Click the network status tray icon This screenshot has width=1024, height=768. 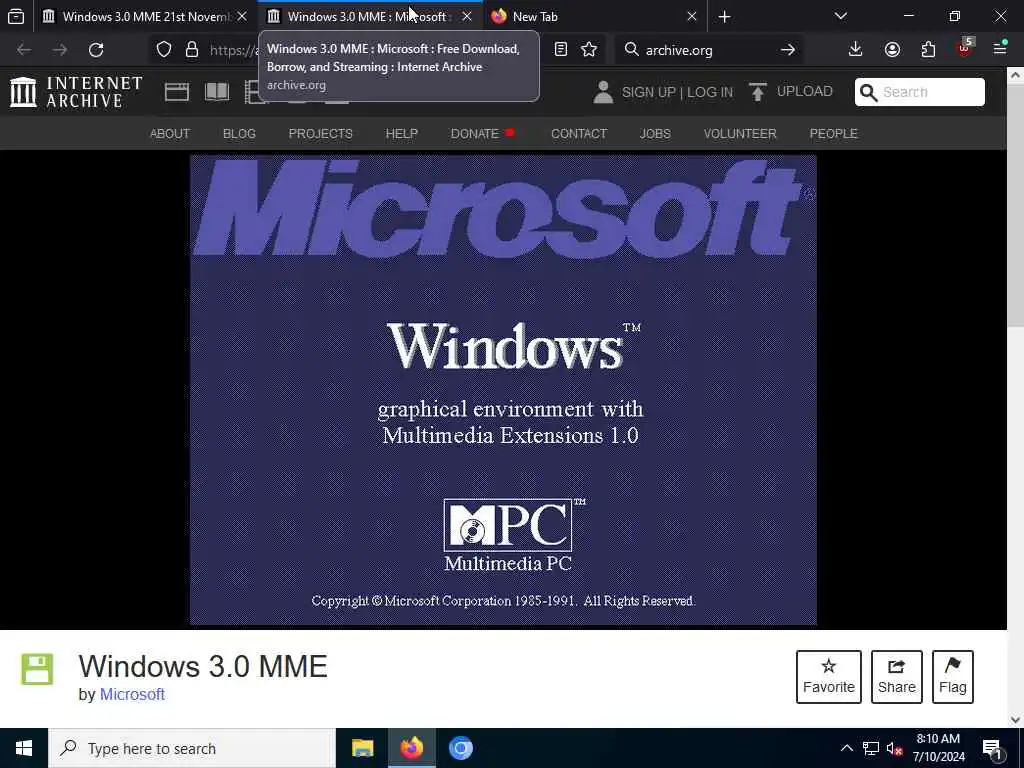[871, 748]
